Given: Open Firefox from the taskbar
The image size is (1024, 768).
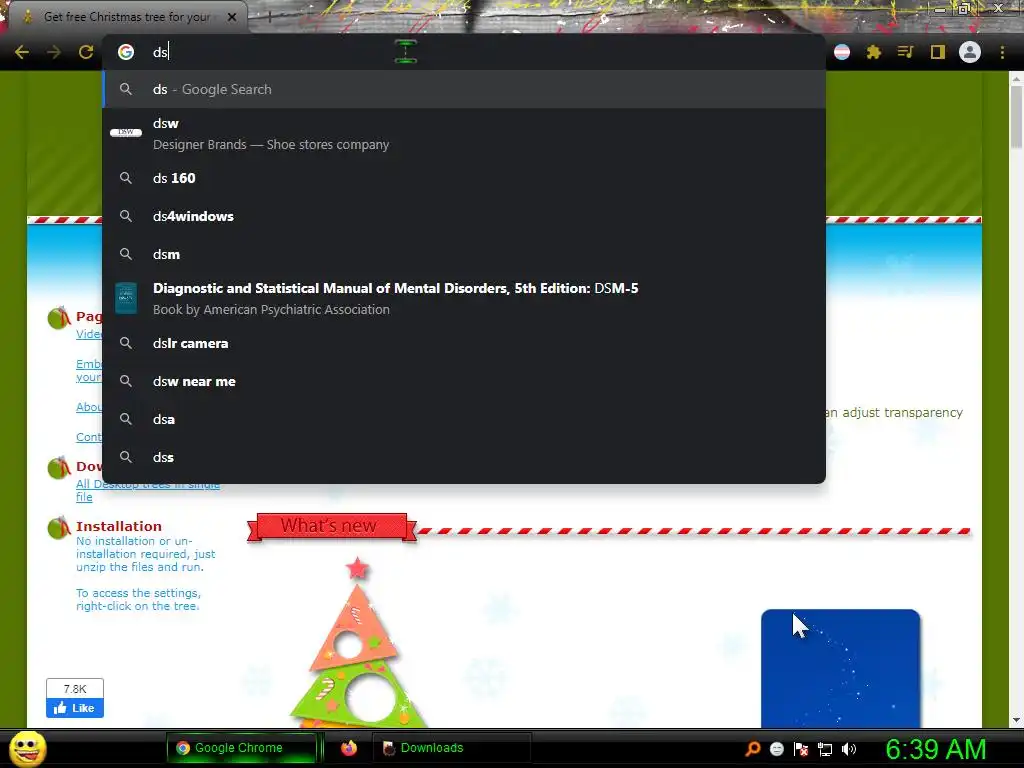Looking at the screenshot, I should pyautogui.click(x=349, y=748).
